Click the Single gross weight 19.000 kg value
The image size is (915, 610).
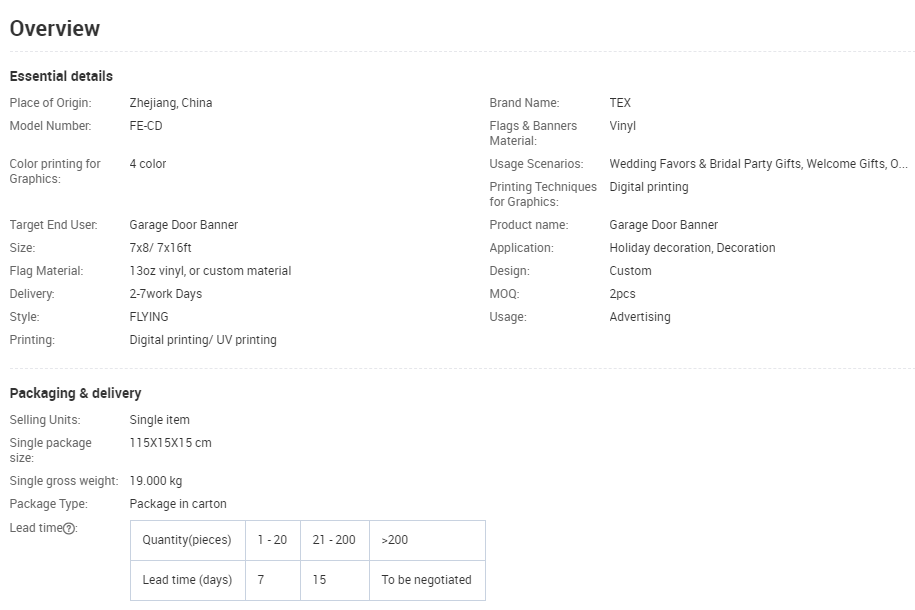coord(155,481)
